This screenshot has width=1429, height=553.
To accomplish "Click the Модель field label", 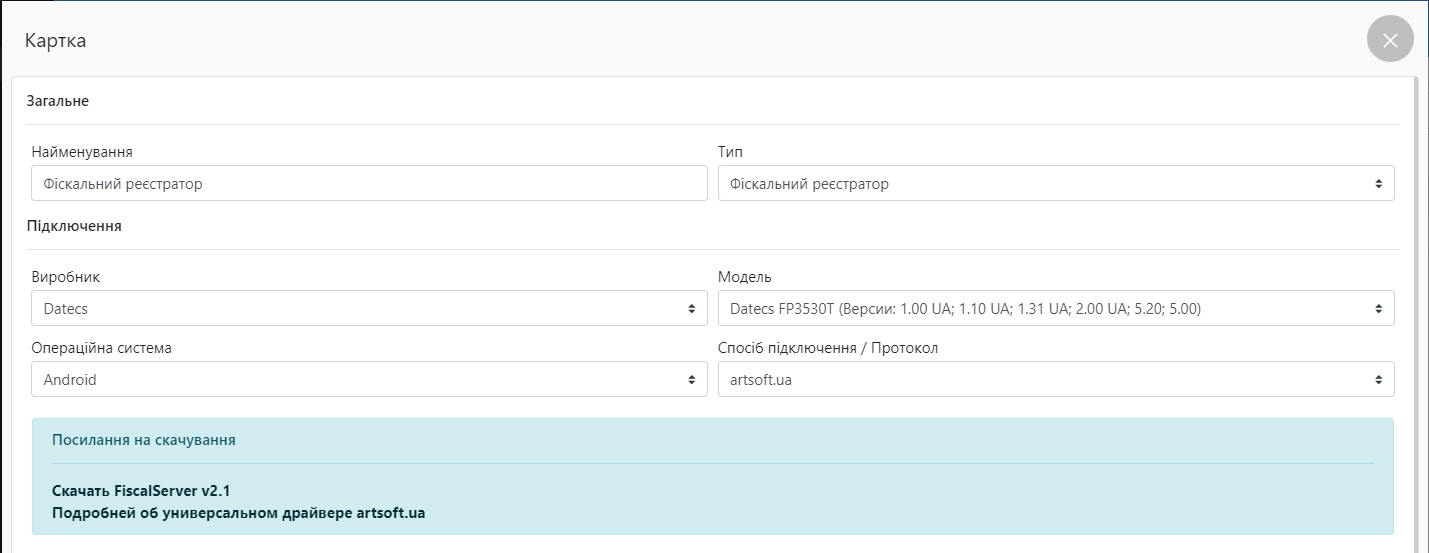I will pyautogui.click(x=745, y=277).
